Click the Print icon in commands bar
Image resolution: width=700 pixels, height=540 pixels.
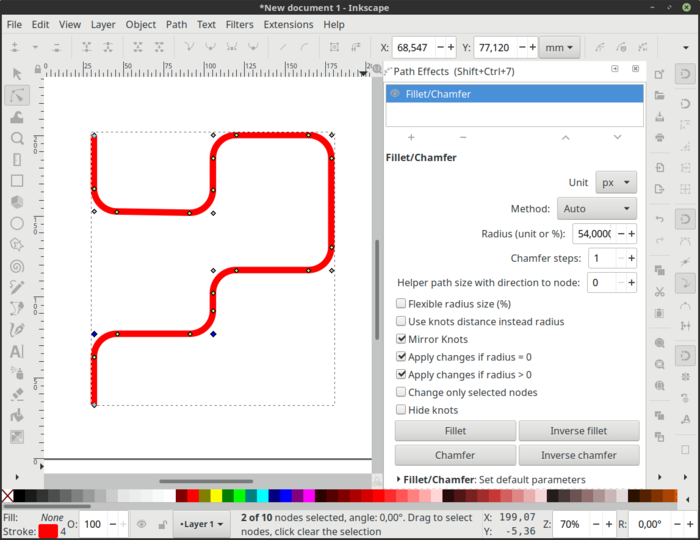[659, 137]
